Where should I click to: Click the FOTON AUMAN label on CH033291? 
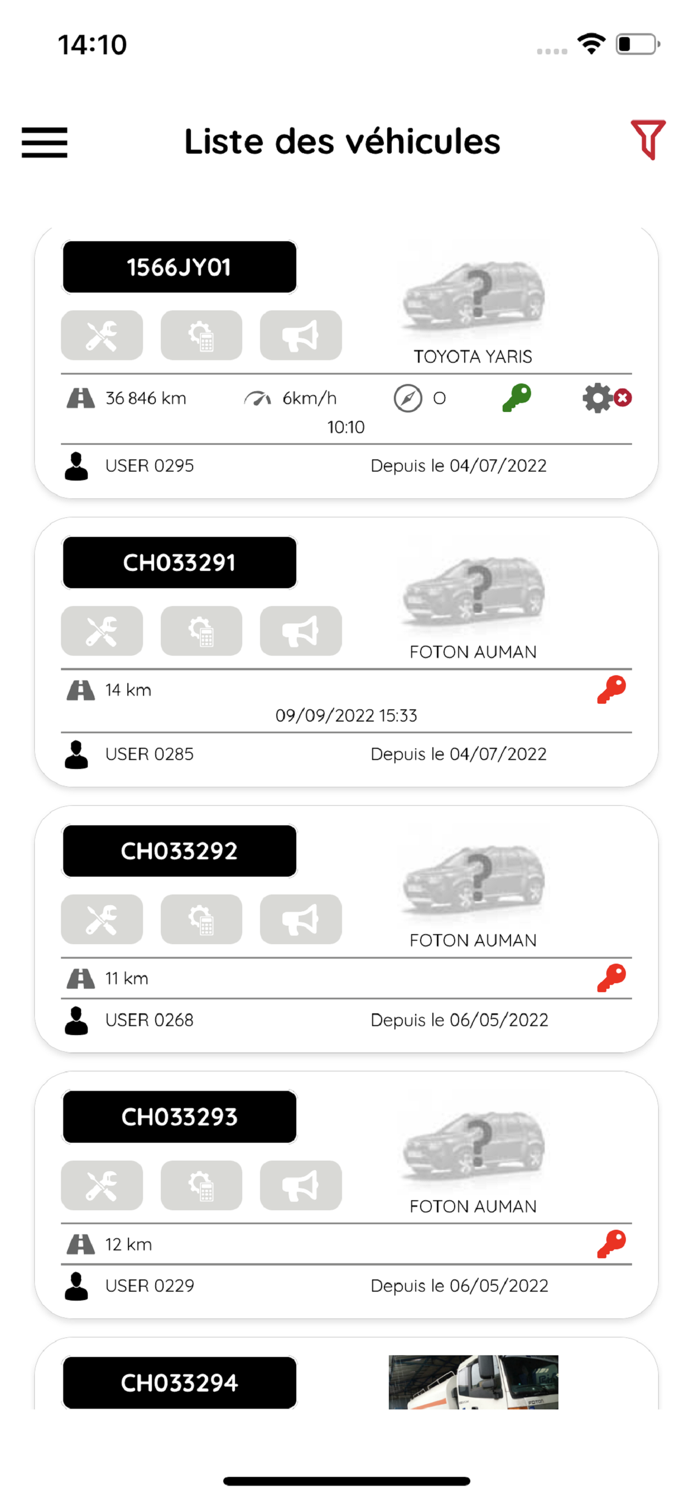(x=472, y=651)
